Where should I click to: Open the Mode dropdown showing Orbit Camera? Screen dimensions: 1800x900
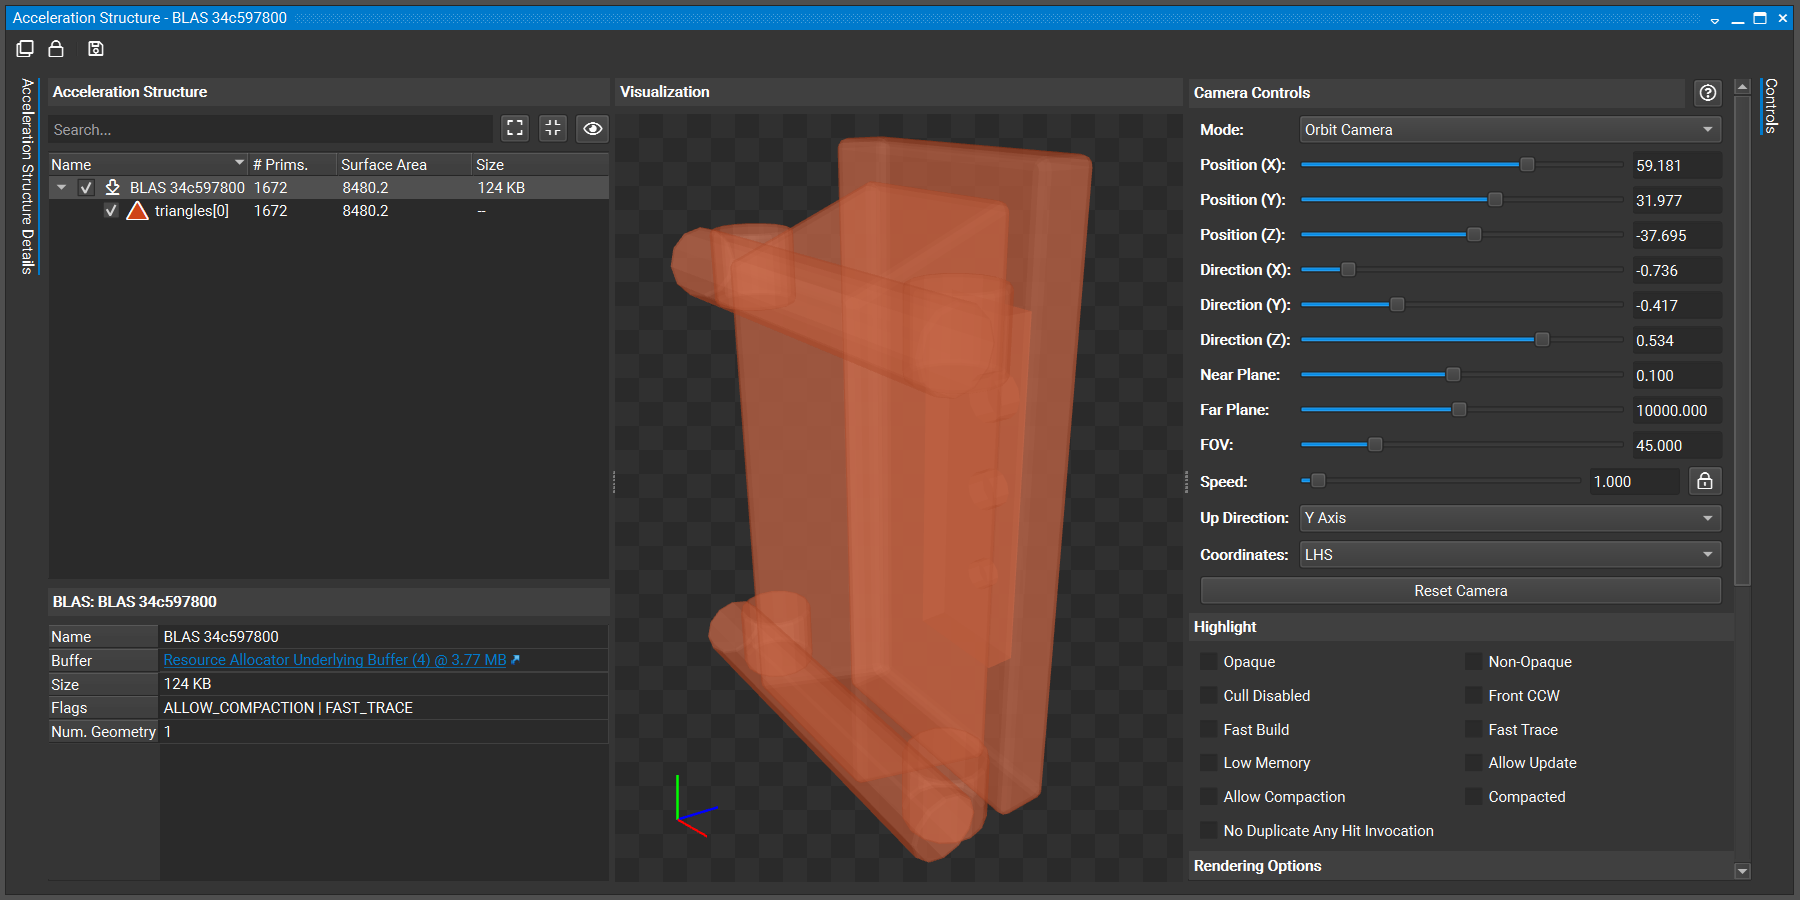click(1510, 129)
